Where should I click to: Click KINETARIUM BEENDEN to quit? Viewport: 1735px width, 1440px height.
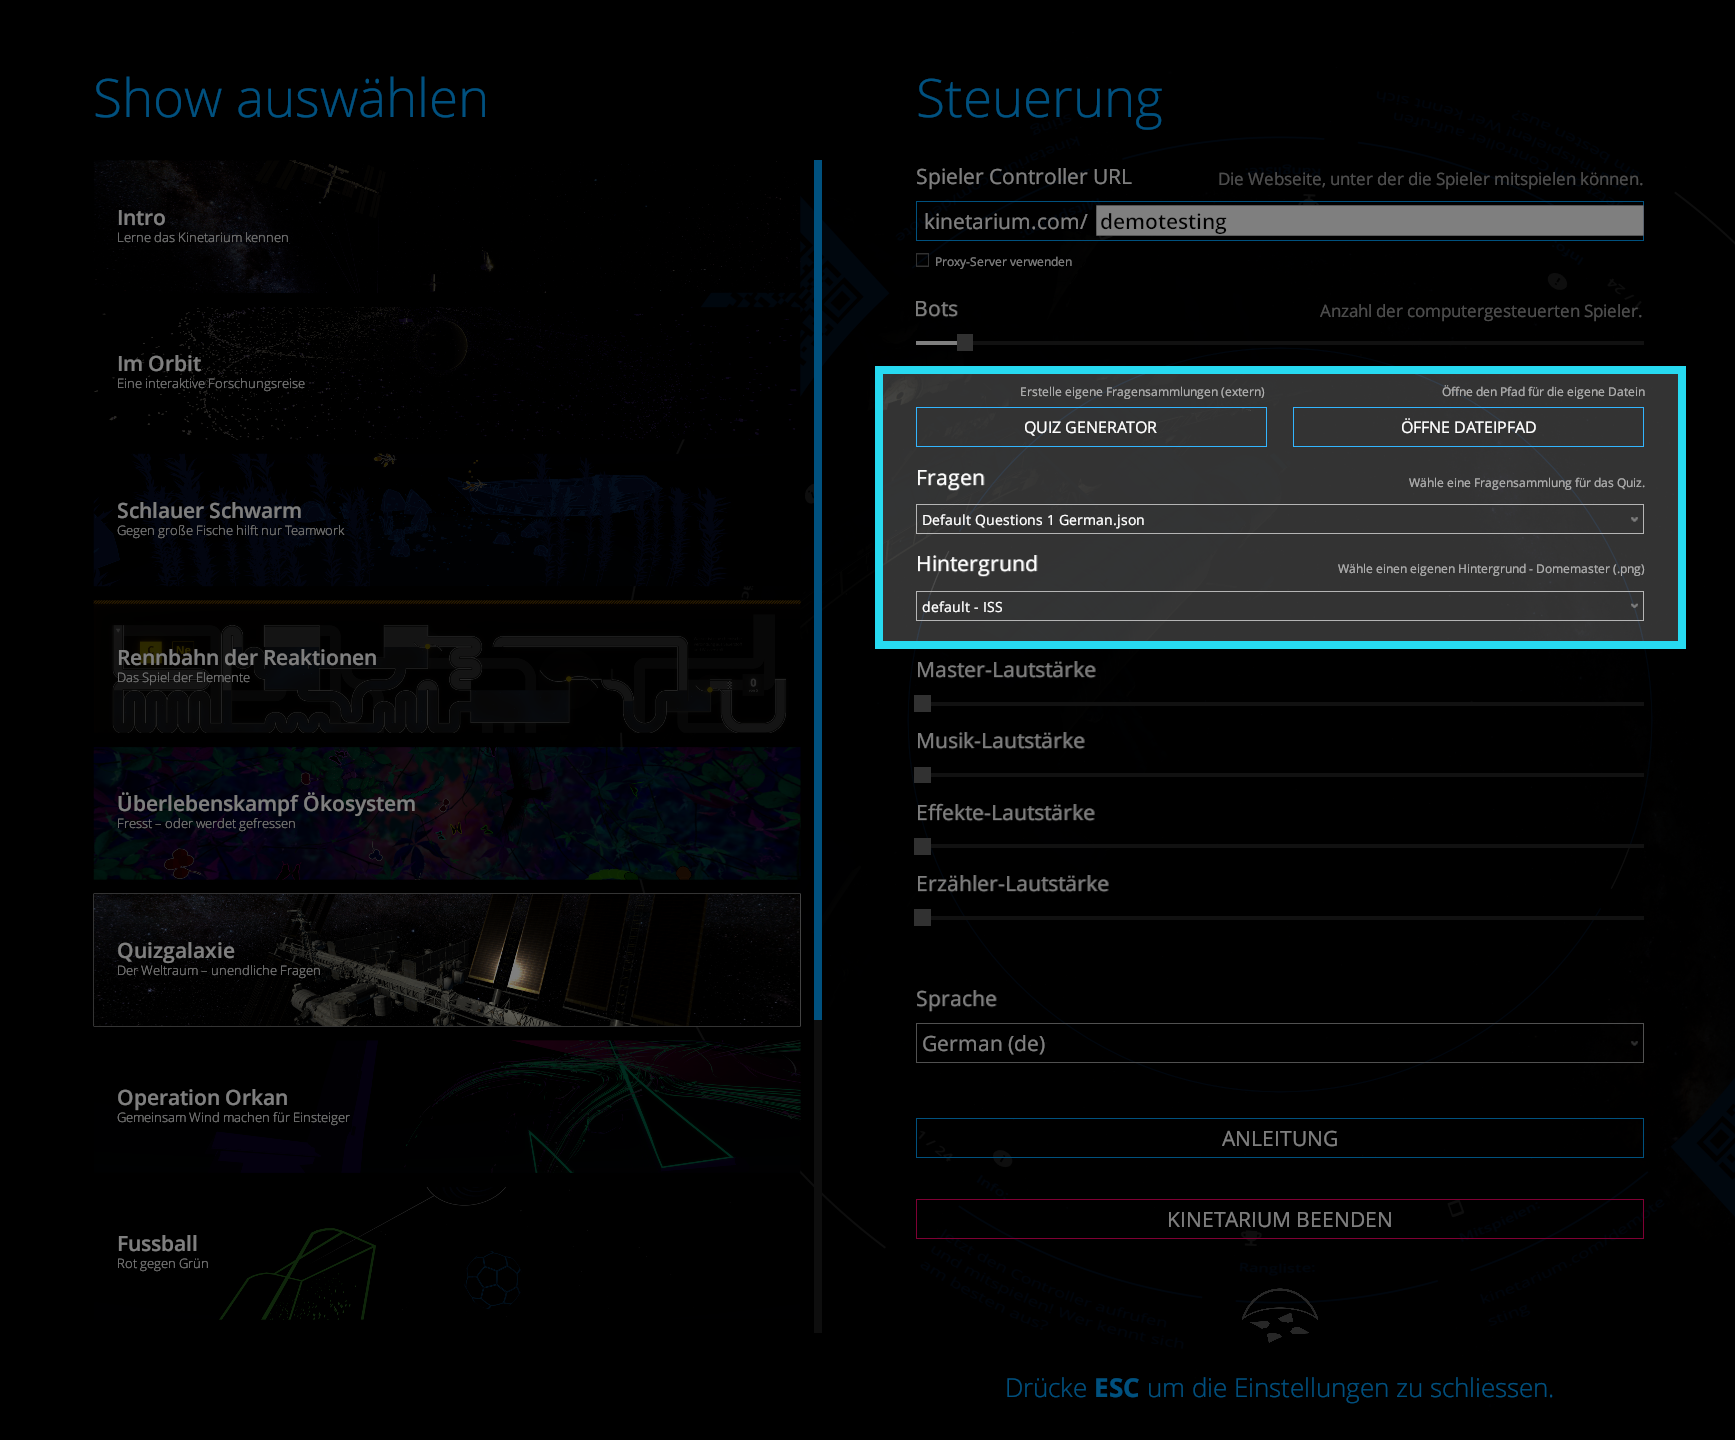point(1279,1219)
